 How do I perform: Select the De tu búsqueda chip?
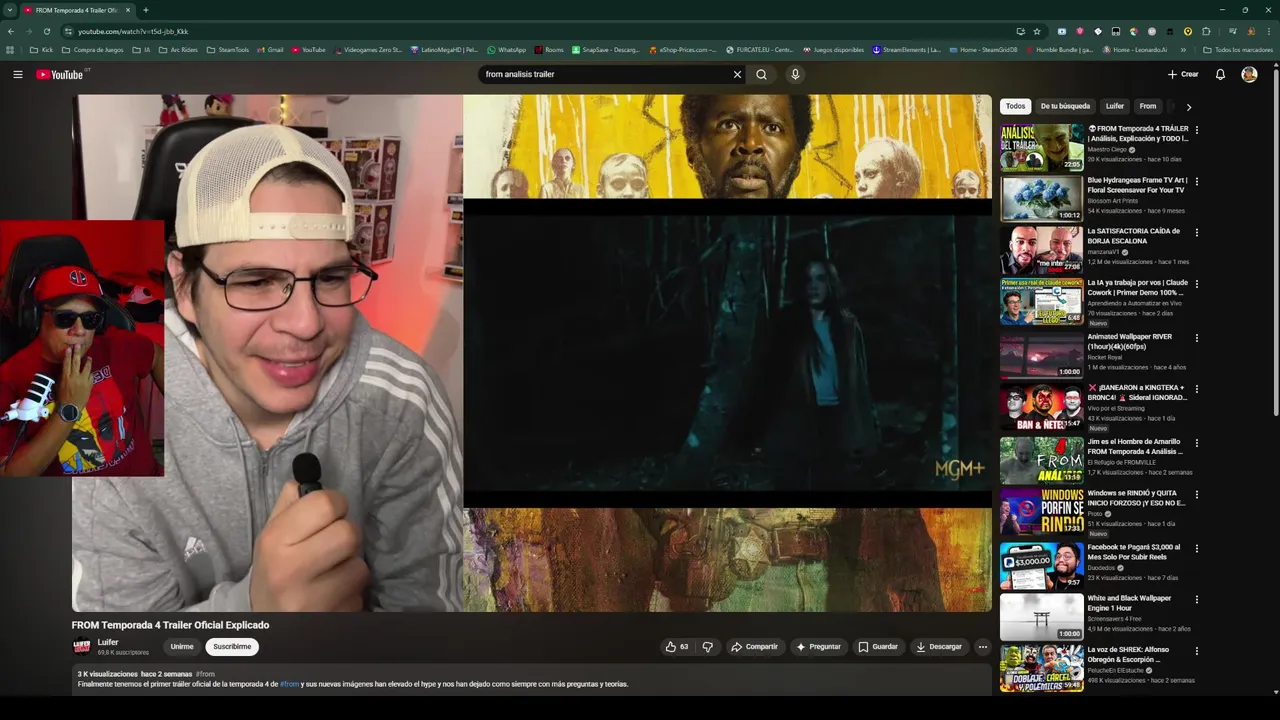(1065, 106)
